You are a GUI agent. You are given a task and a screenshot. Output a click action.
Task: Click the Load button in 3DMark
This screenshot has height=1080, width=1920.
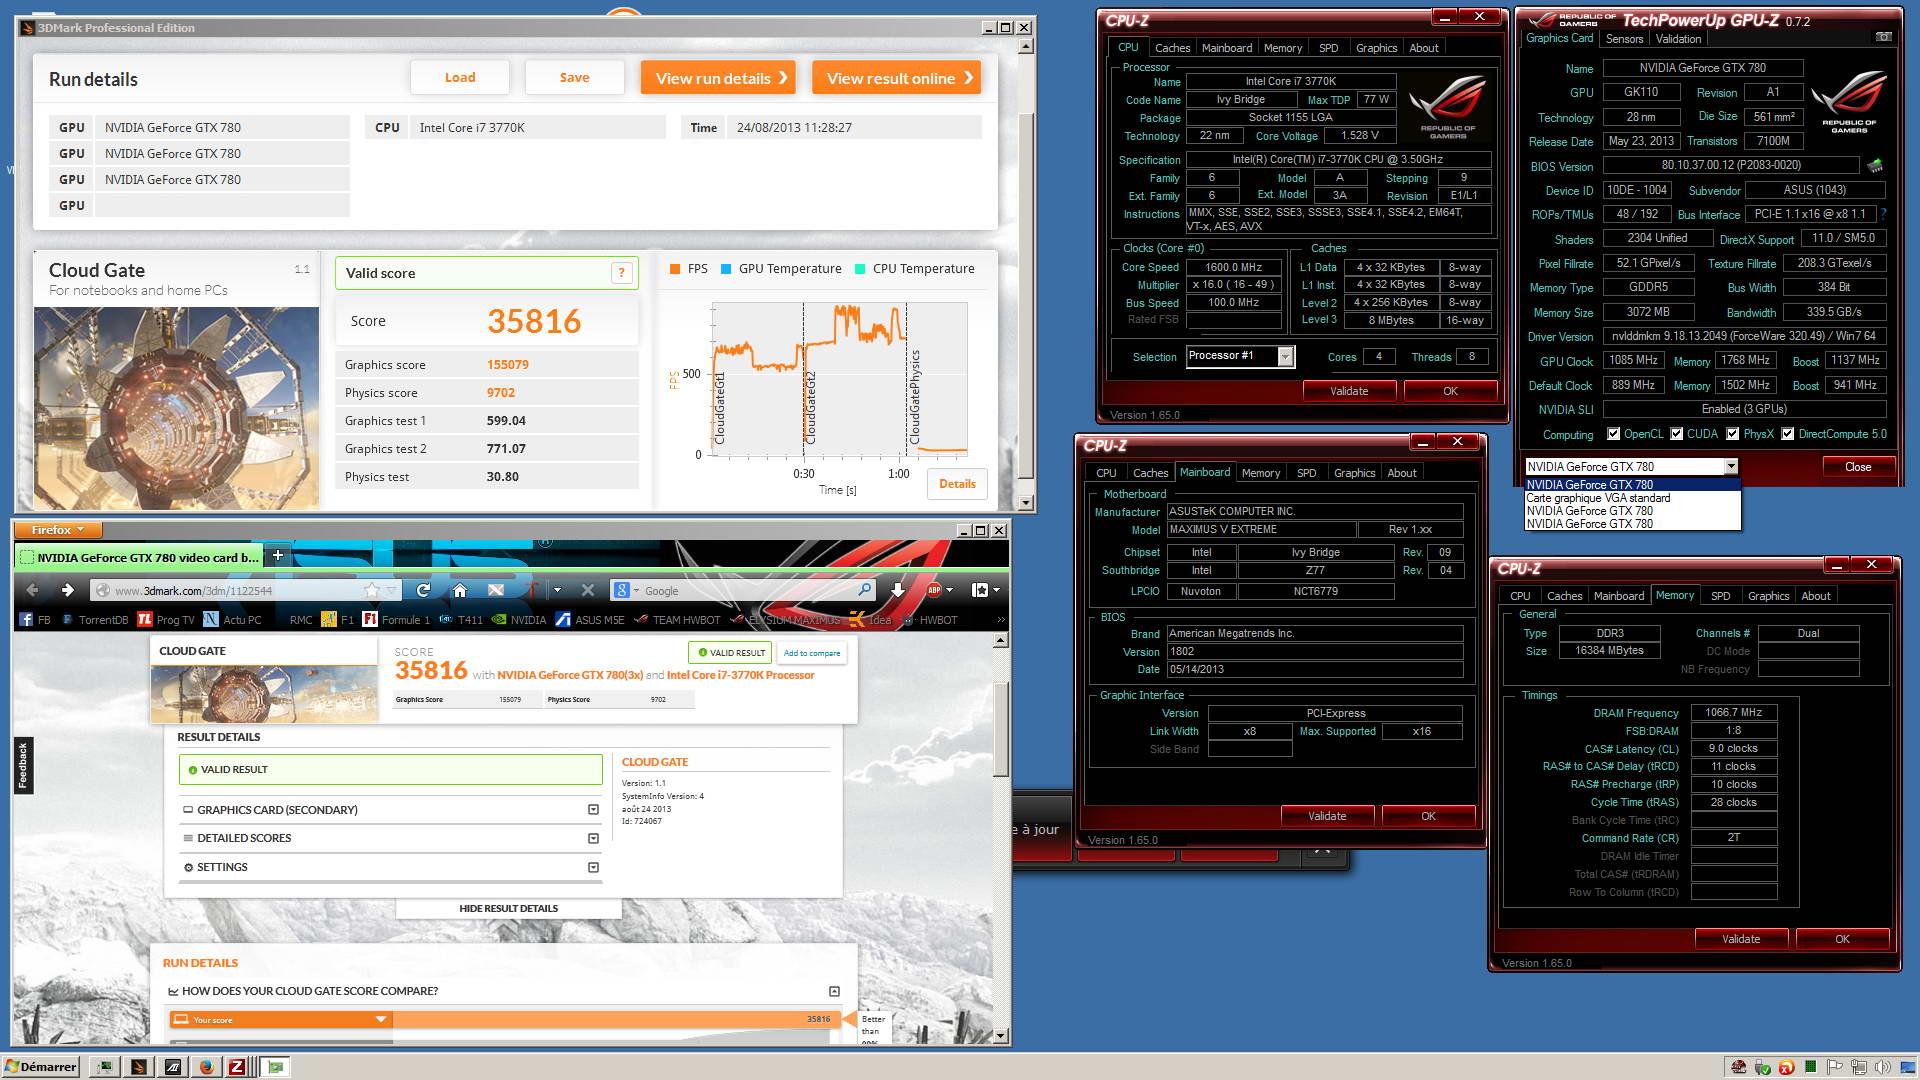(460, 78)
